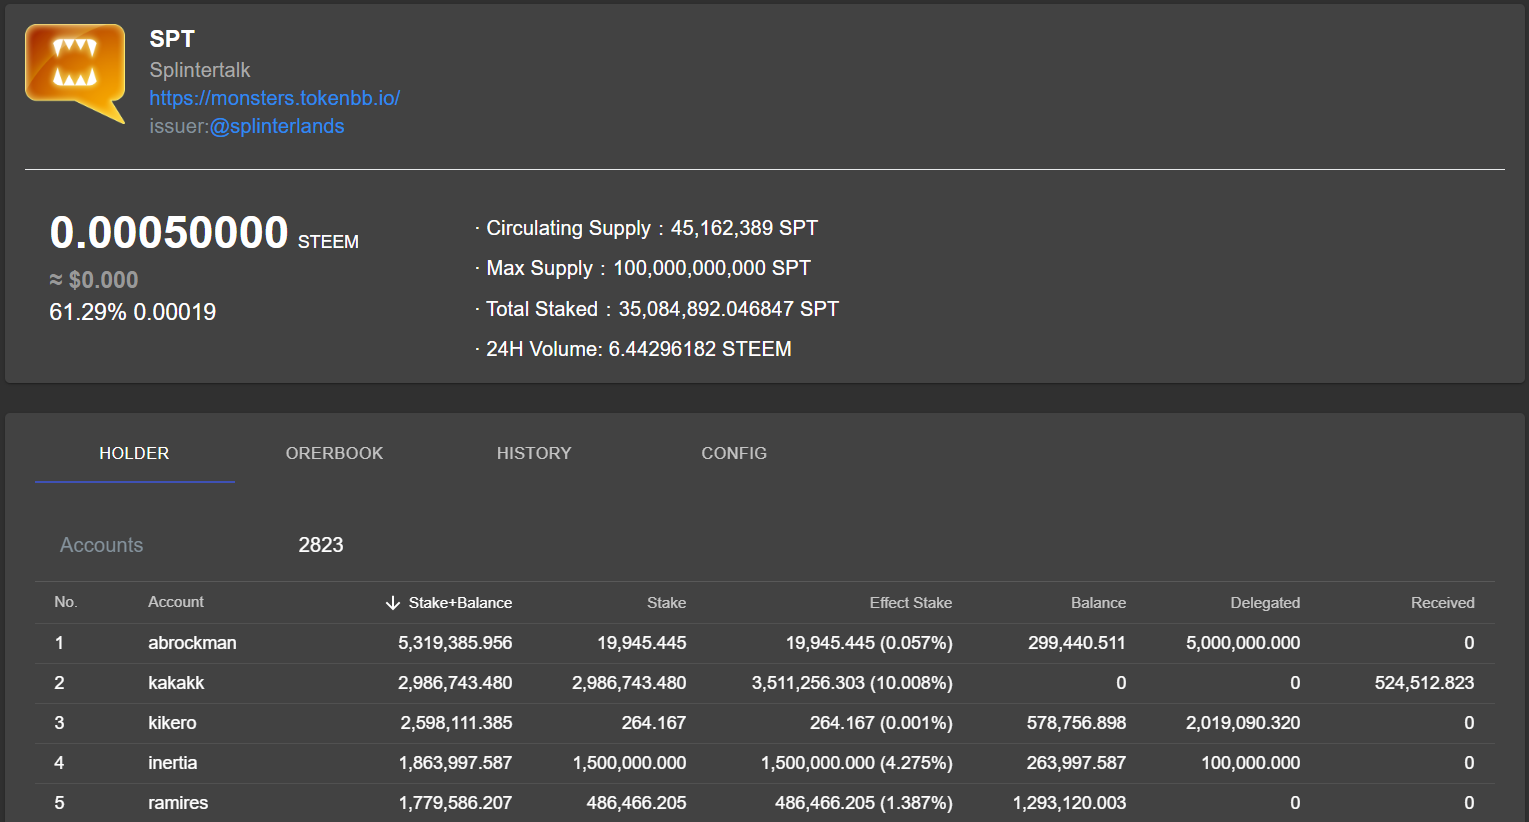Click the Total Staked 35,084,892.046847 SPT line
The width and height of the screenshot is (1529, 822).
657,309
